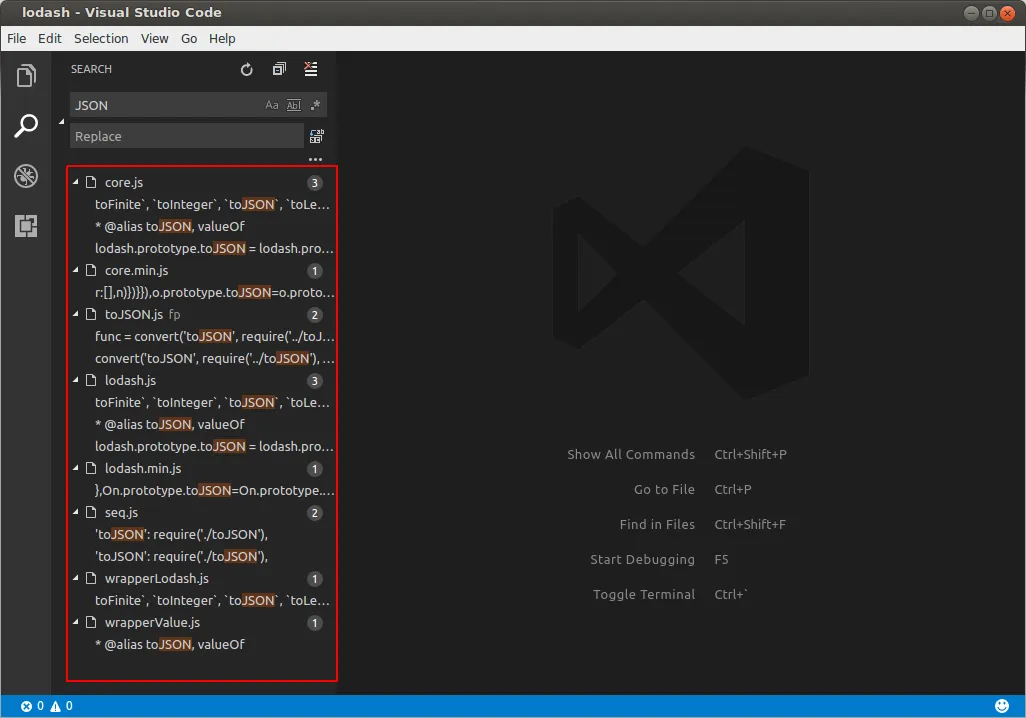Open the View menu

pos(154,39)
